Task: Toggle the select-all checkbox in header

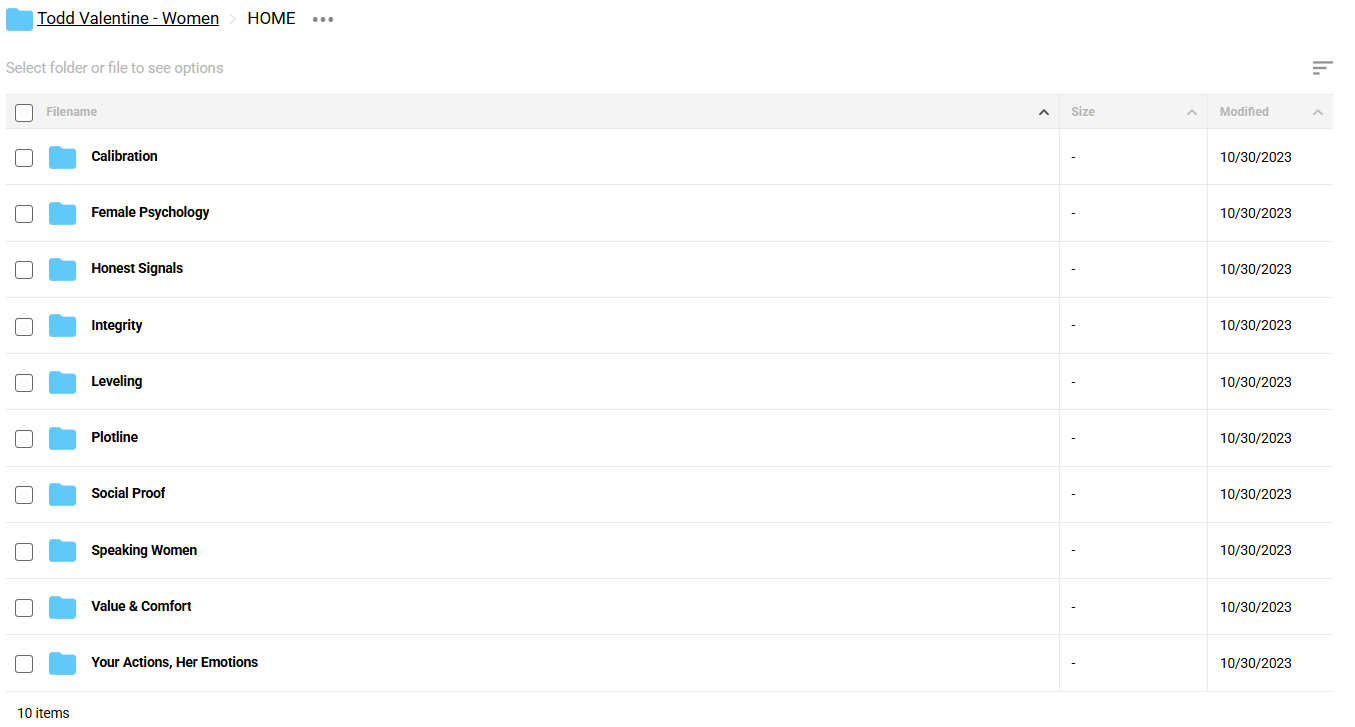Action: (24, 112)
